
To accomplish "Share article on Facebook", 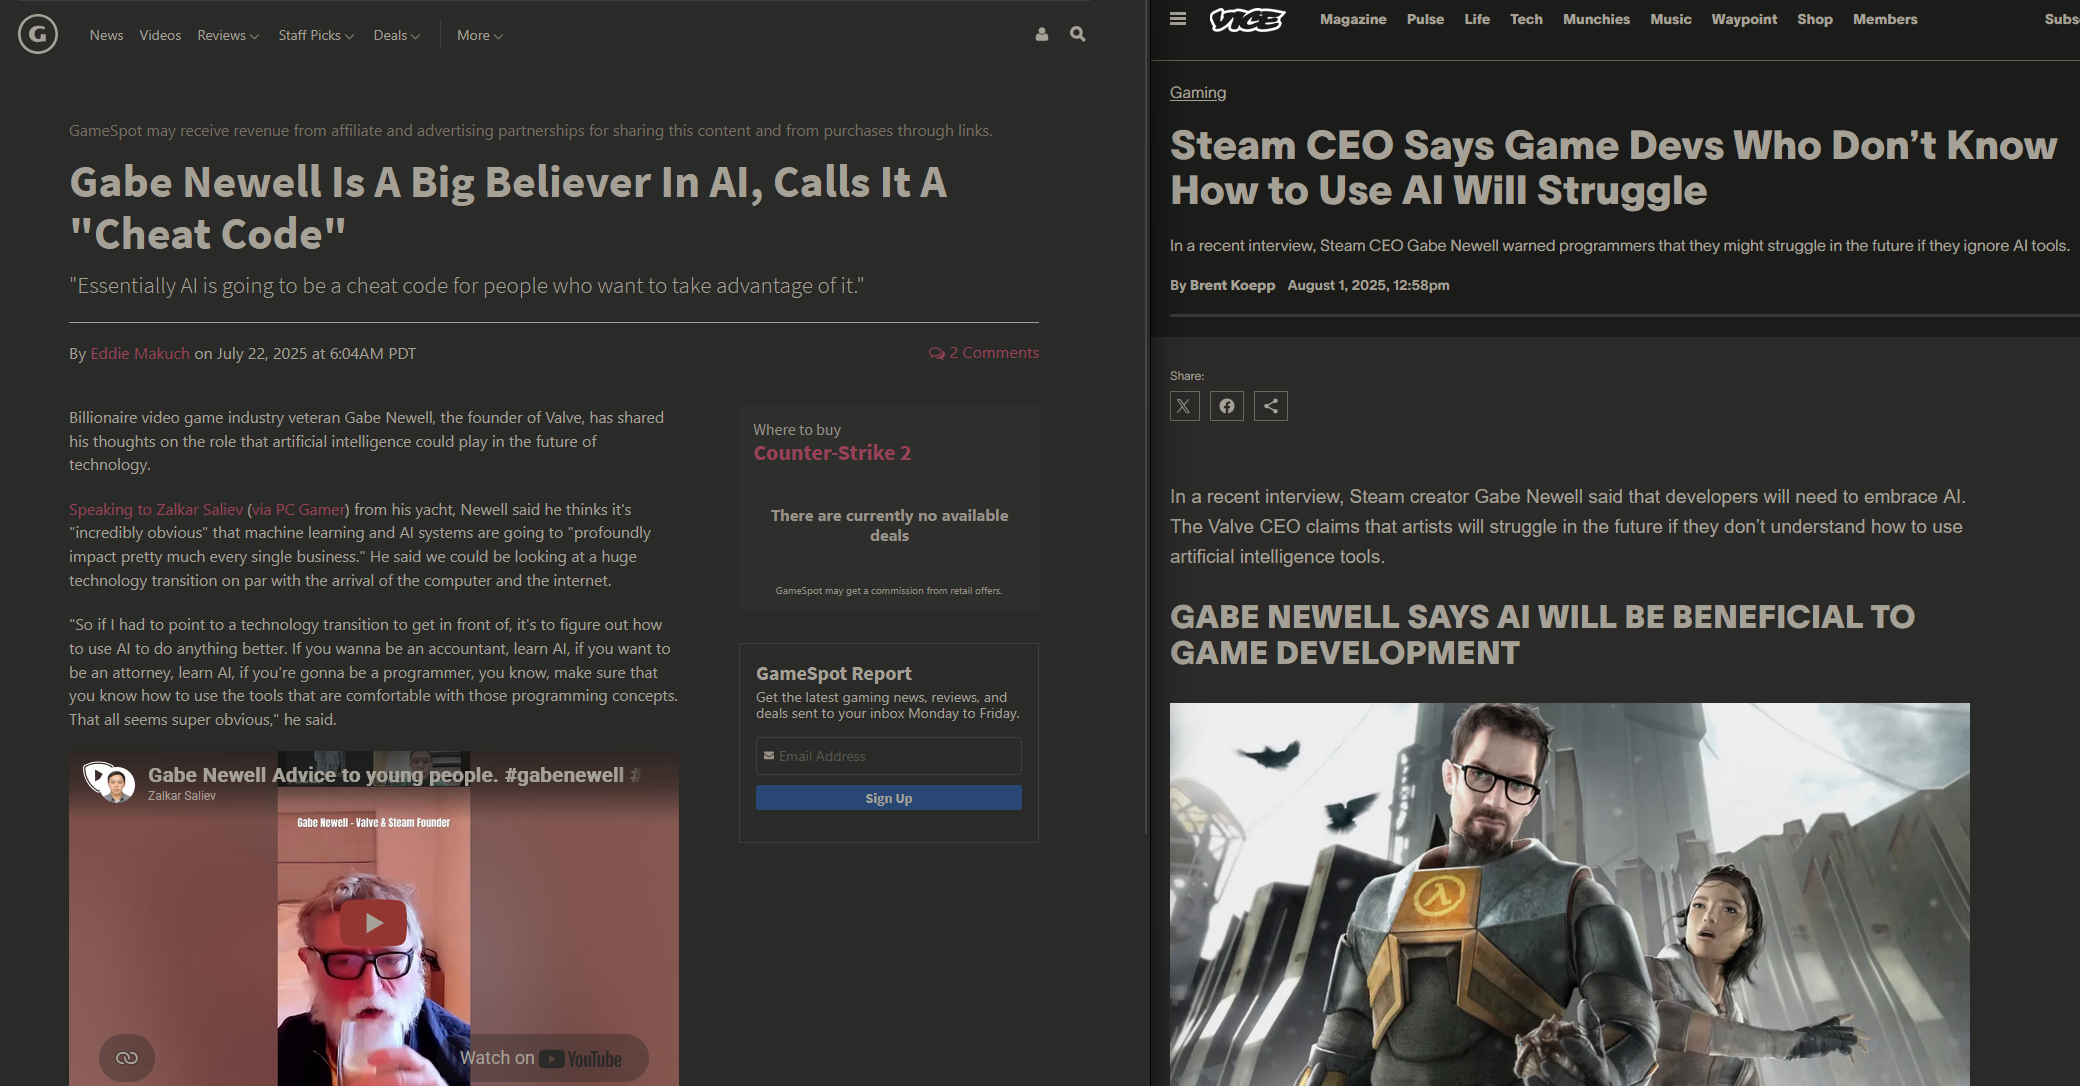I will (1227, 406).
